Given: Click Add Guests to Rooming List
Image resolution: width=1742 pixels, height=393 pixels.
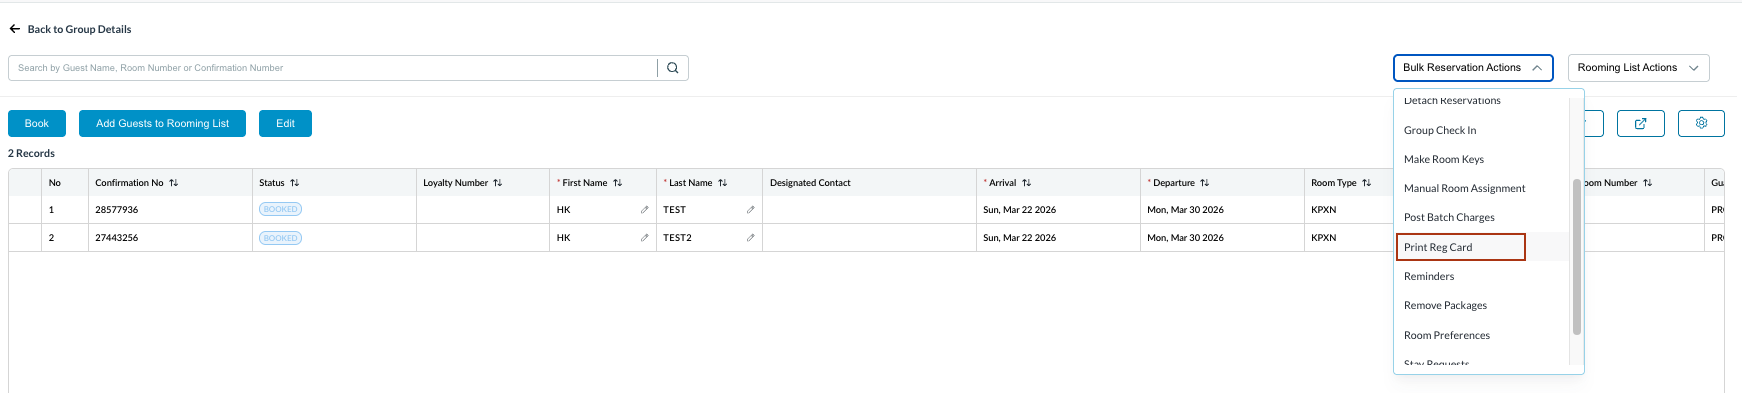Looking at the screenshot, I should [162, 124].
